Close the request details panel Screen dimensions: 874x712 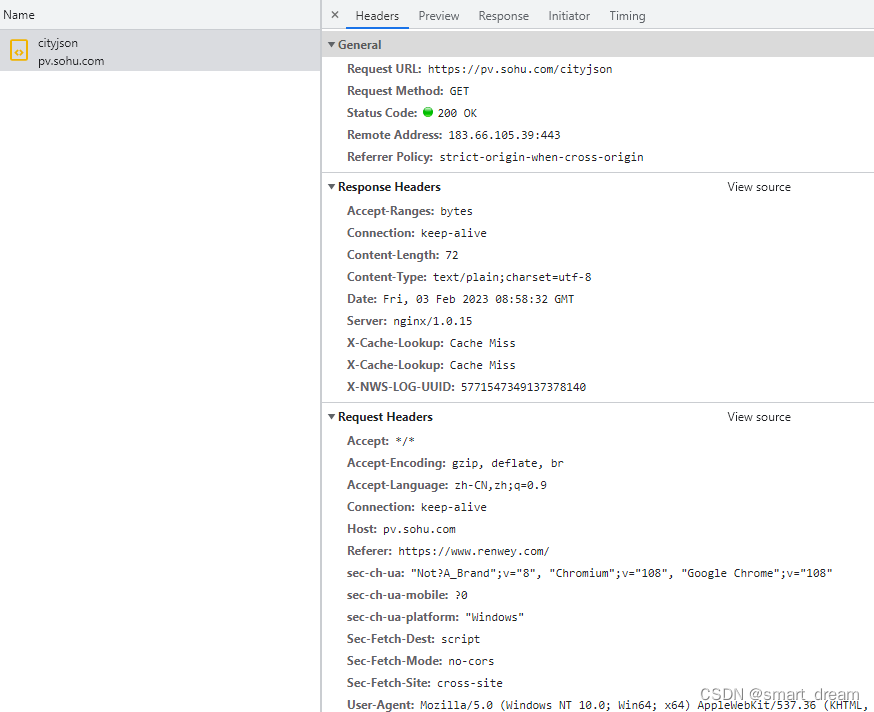(335, 15)
